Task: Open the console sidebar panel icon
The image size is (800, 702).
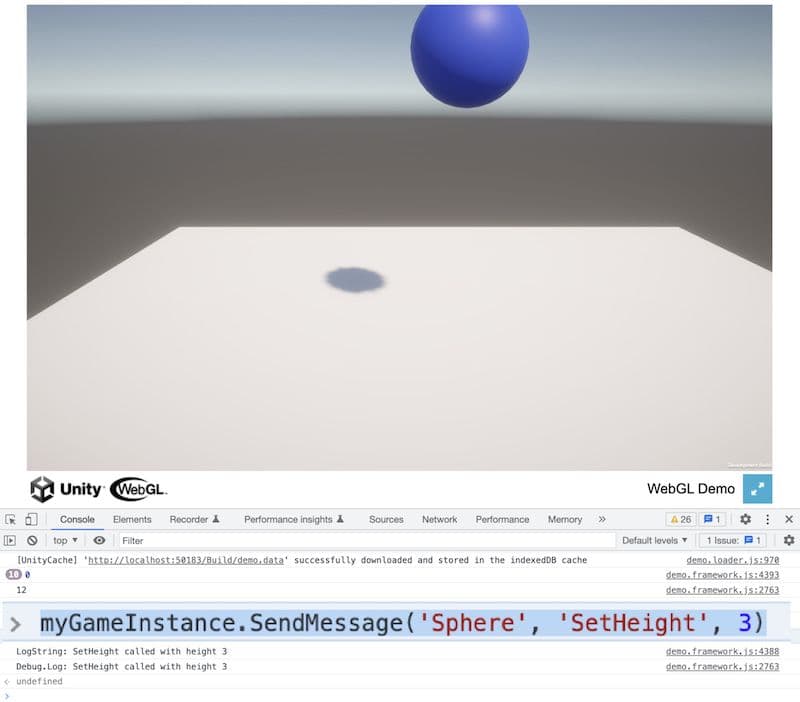Action: (x=12, y=540)
